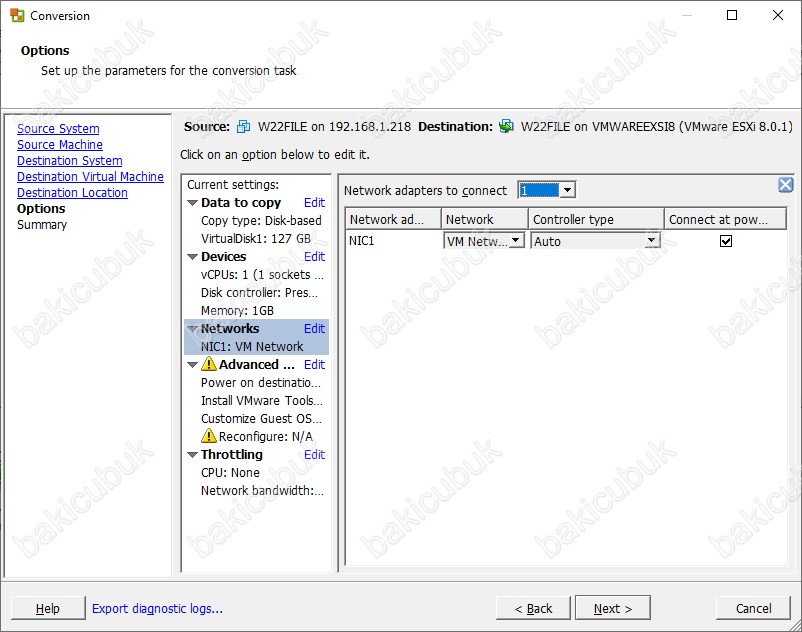This screenshot has height=632, width=802.
Task: Select the Summary step label
Action: [x=42, y=224]
